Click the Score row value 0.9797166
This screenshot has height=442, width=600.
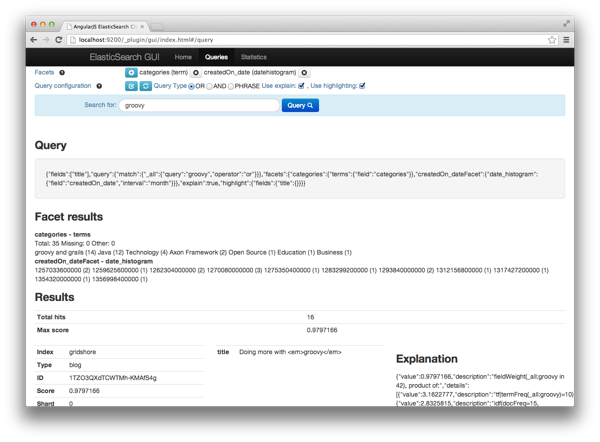click(84, 391)
